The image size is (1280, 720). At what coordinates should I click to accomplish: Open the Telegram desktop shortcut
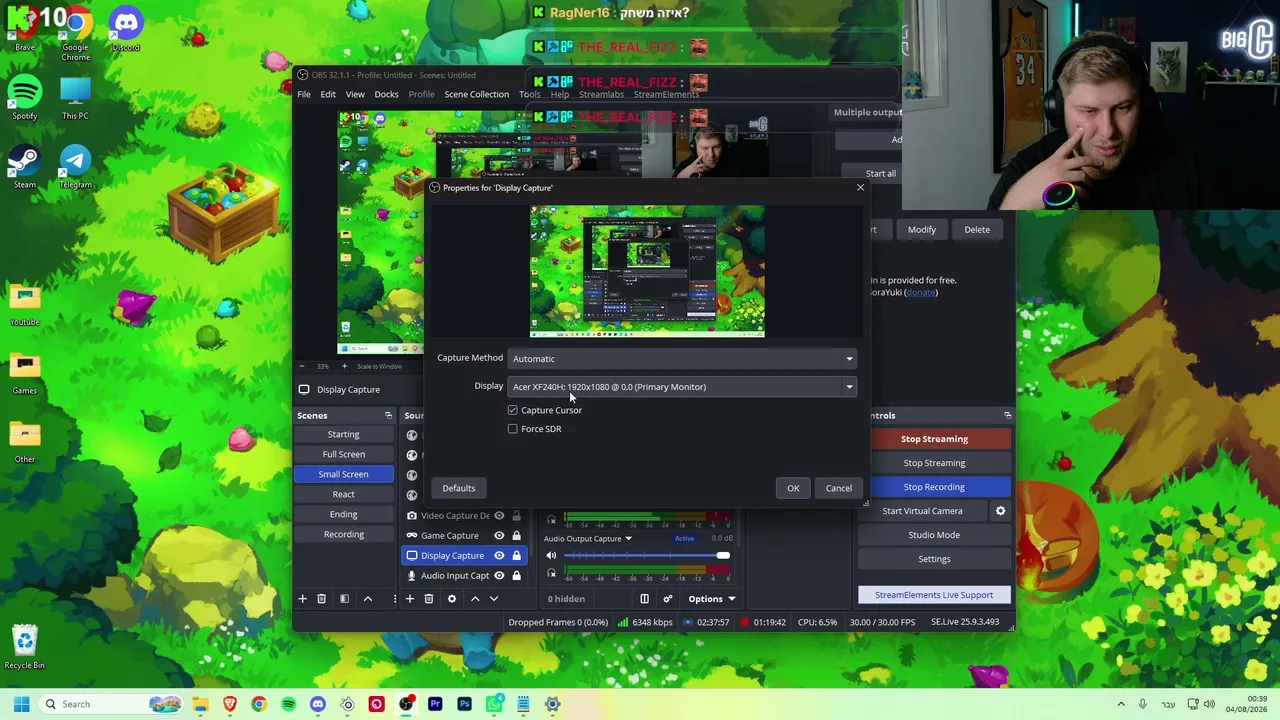pyautogui.click(x=75, y=167)
